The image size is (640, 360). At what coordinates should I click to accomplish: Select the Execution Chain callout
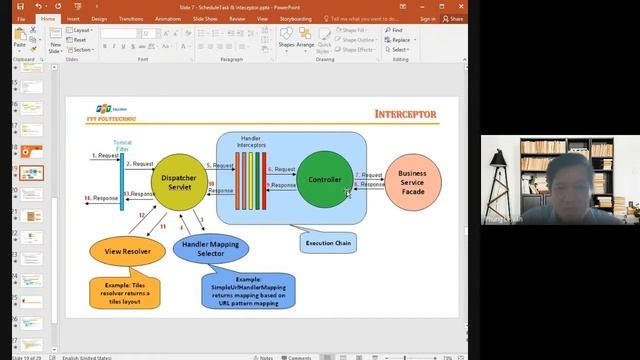328,243
